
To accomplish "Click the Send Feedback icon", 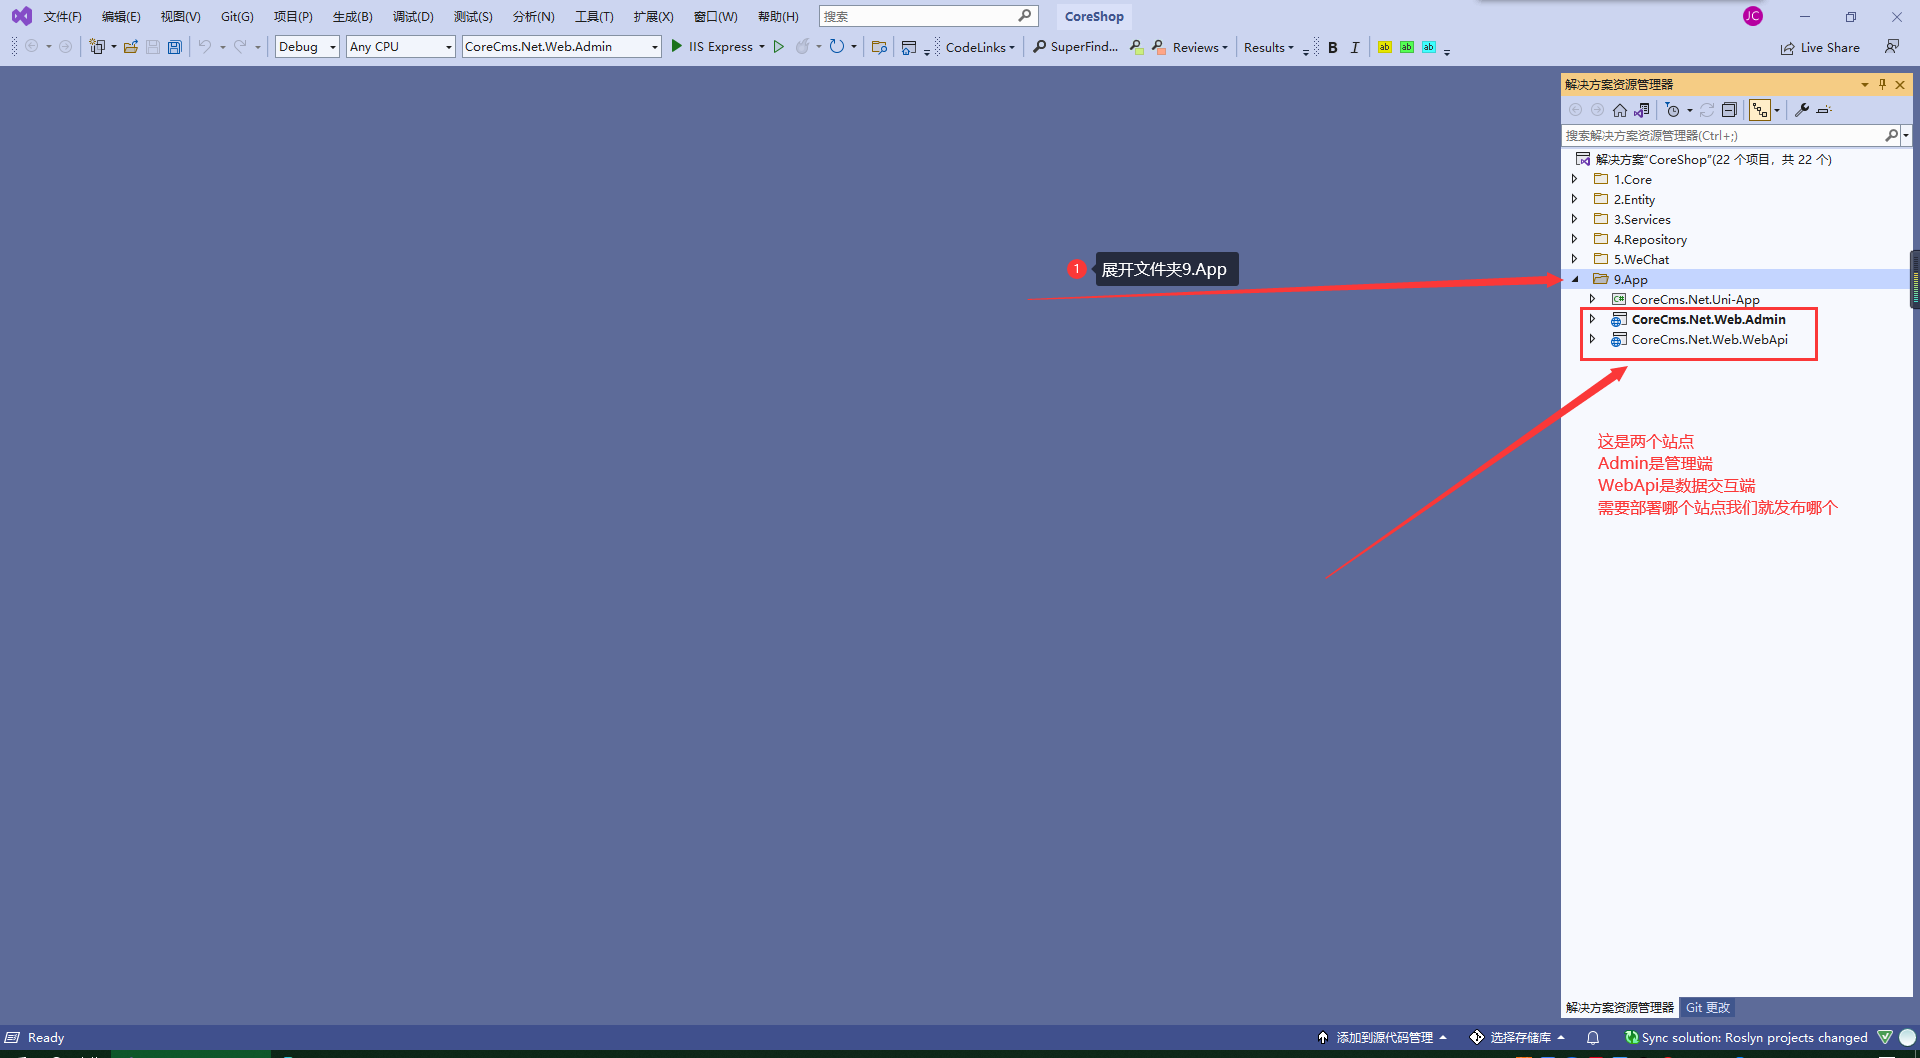I will click(x=1892, y=47).
